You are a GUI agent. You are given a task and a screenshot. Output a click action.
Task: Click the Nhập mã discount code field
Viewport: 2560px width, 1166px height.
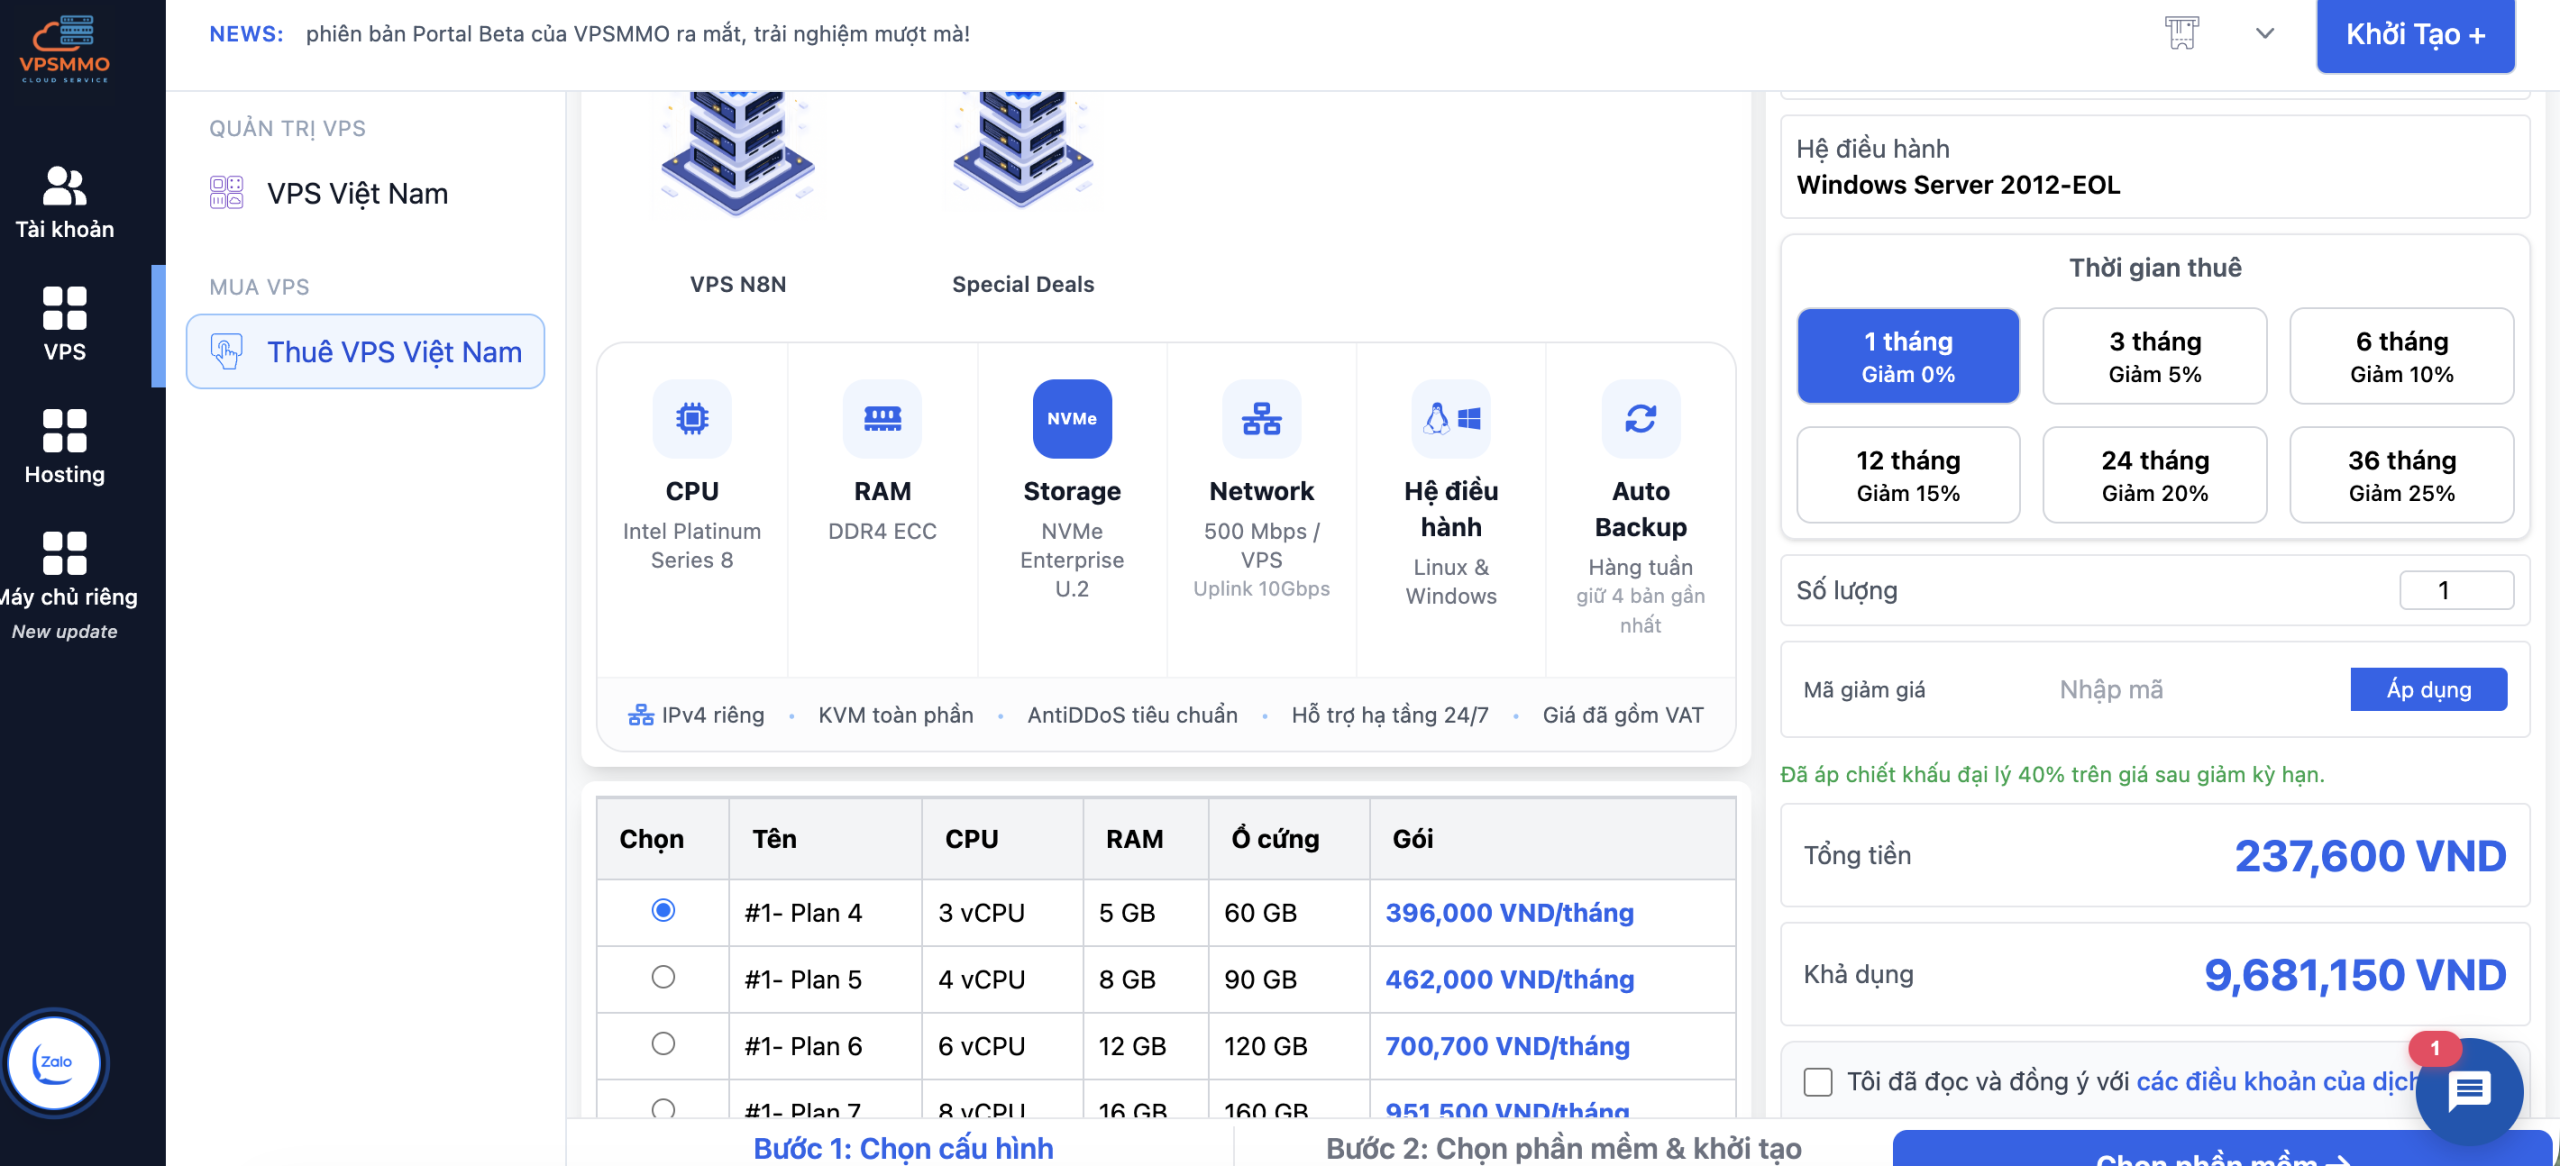(x=2195, y=690)
